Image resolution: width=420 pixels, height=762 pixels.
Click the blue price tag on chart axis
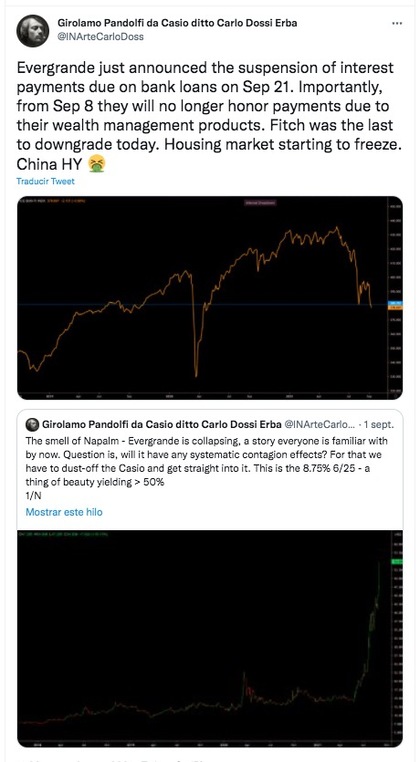click(394, 303)
